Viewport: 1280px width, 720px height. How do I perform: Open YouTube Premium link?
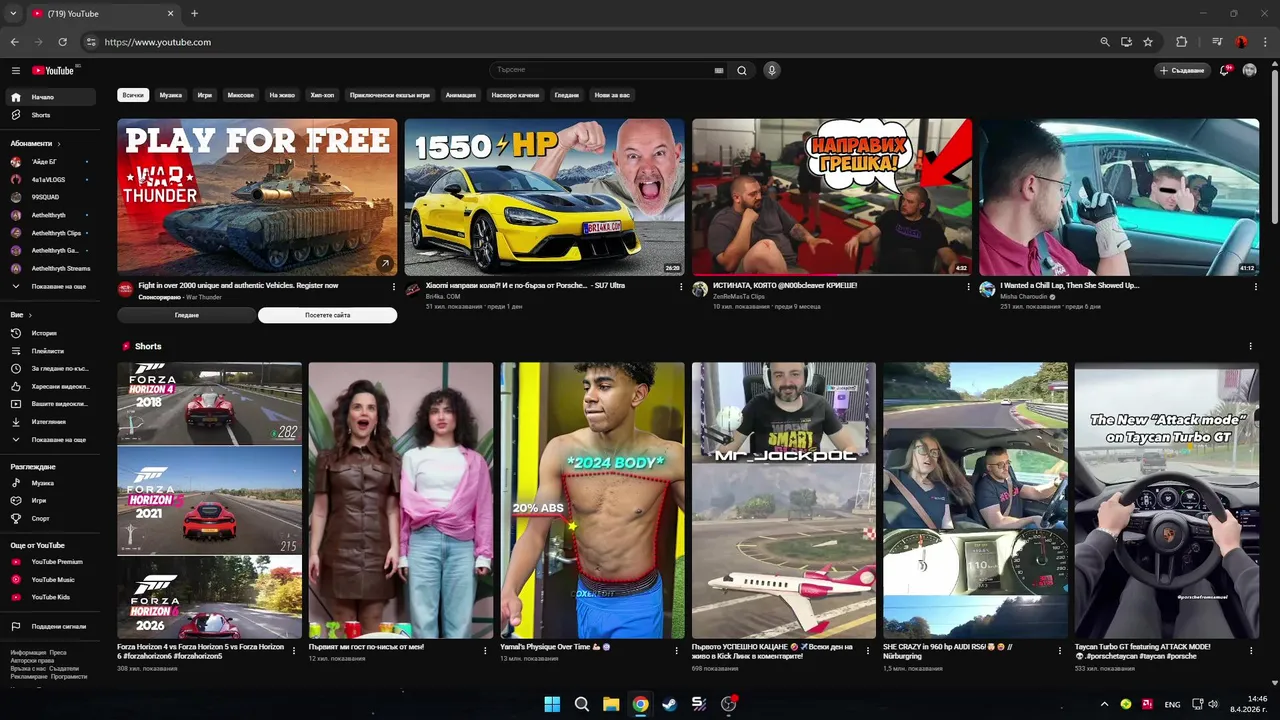click(51, 562)
